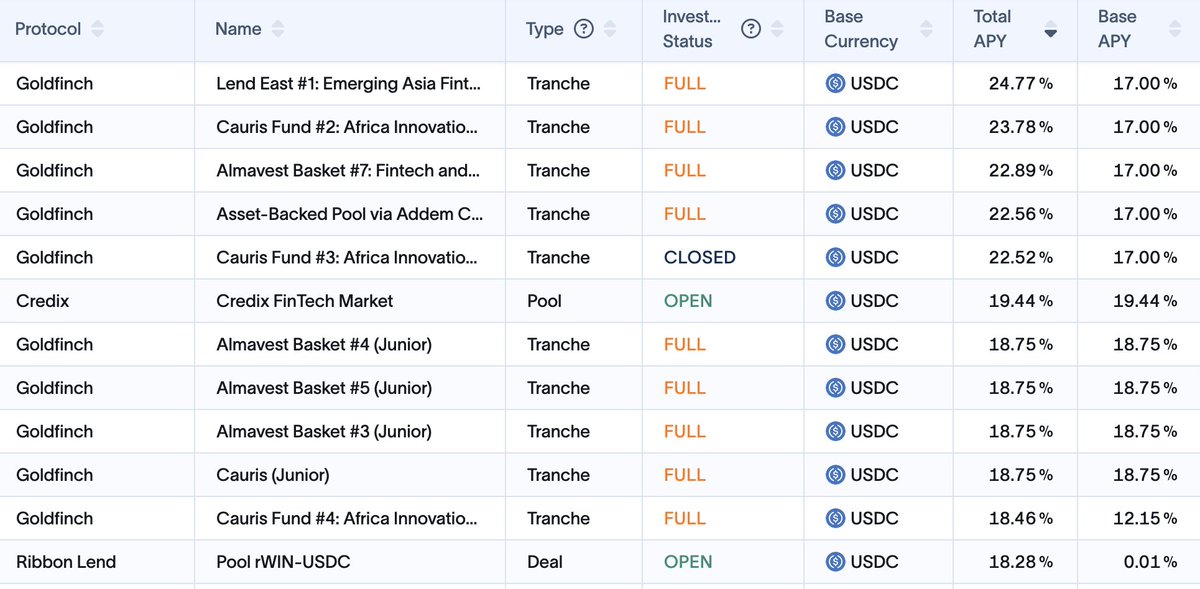Click USDC coin icon in Almavest Basket #5 row
This screenshot has width=1200, height=589.
click(x=835, y=388)
